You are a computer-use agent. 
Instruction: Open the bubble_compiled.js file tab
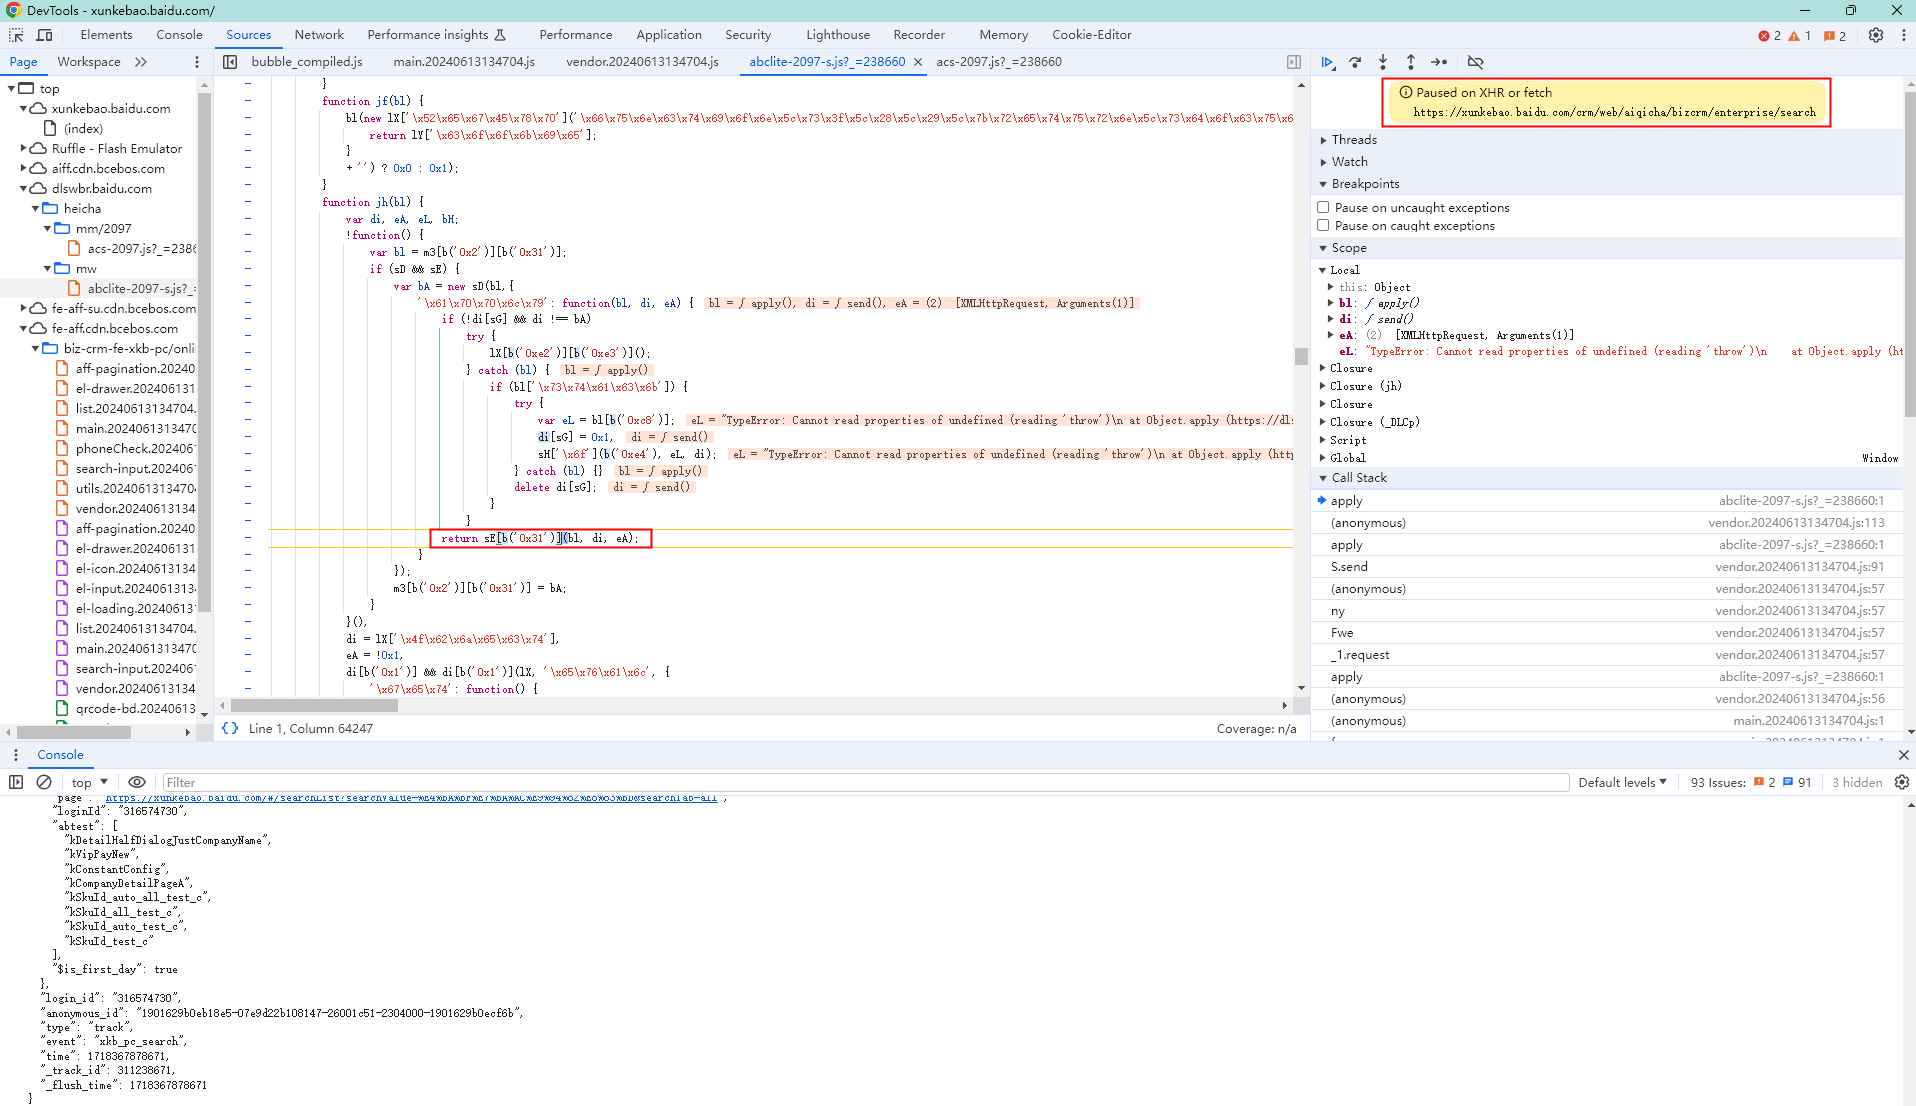[x=307, y=62]
